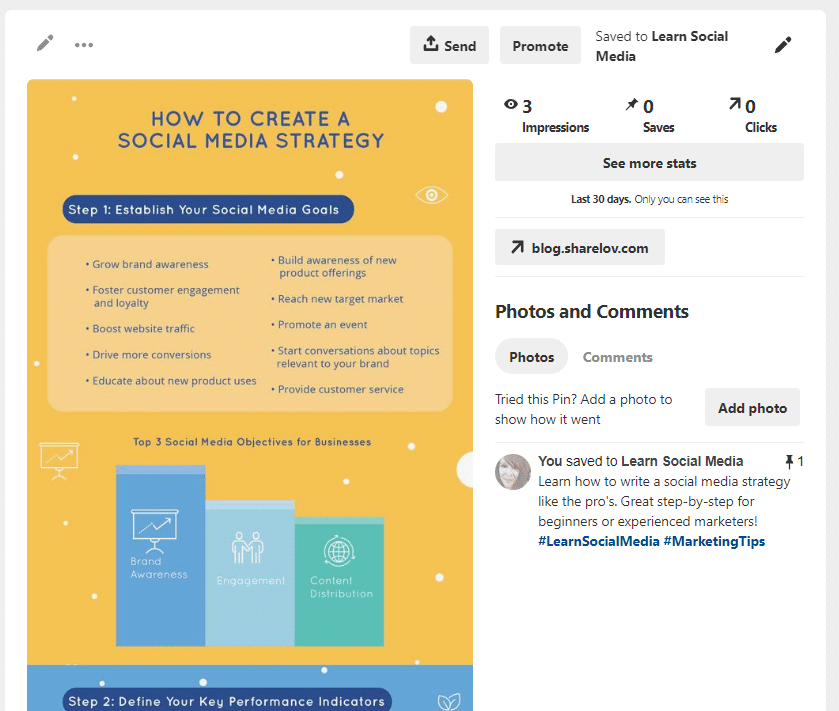
Task: Click the Photos and Comments heading
Action: [x=592, y=311]
